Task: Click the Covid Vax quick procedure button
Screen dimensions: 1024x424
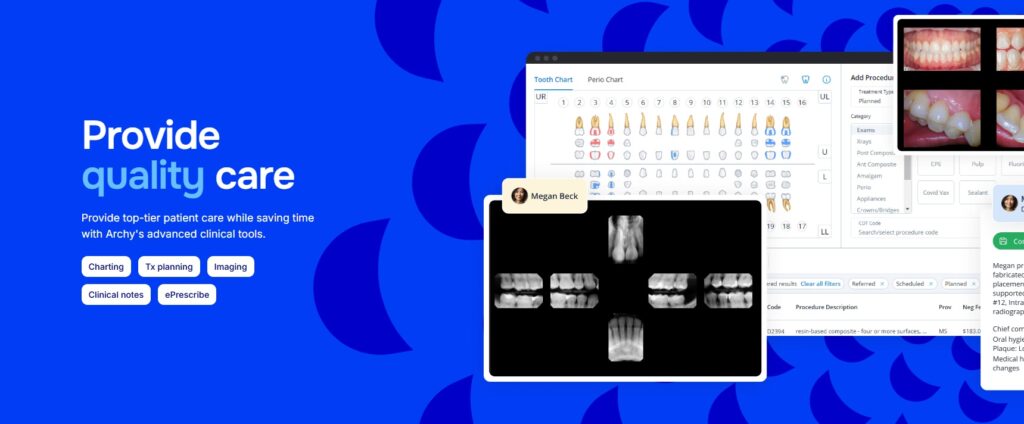Action: [936, 193]
